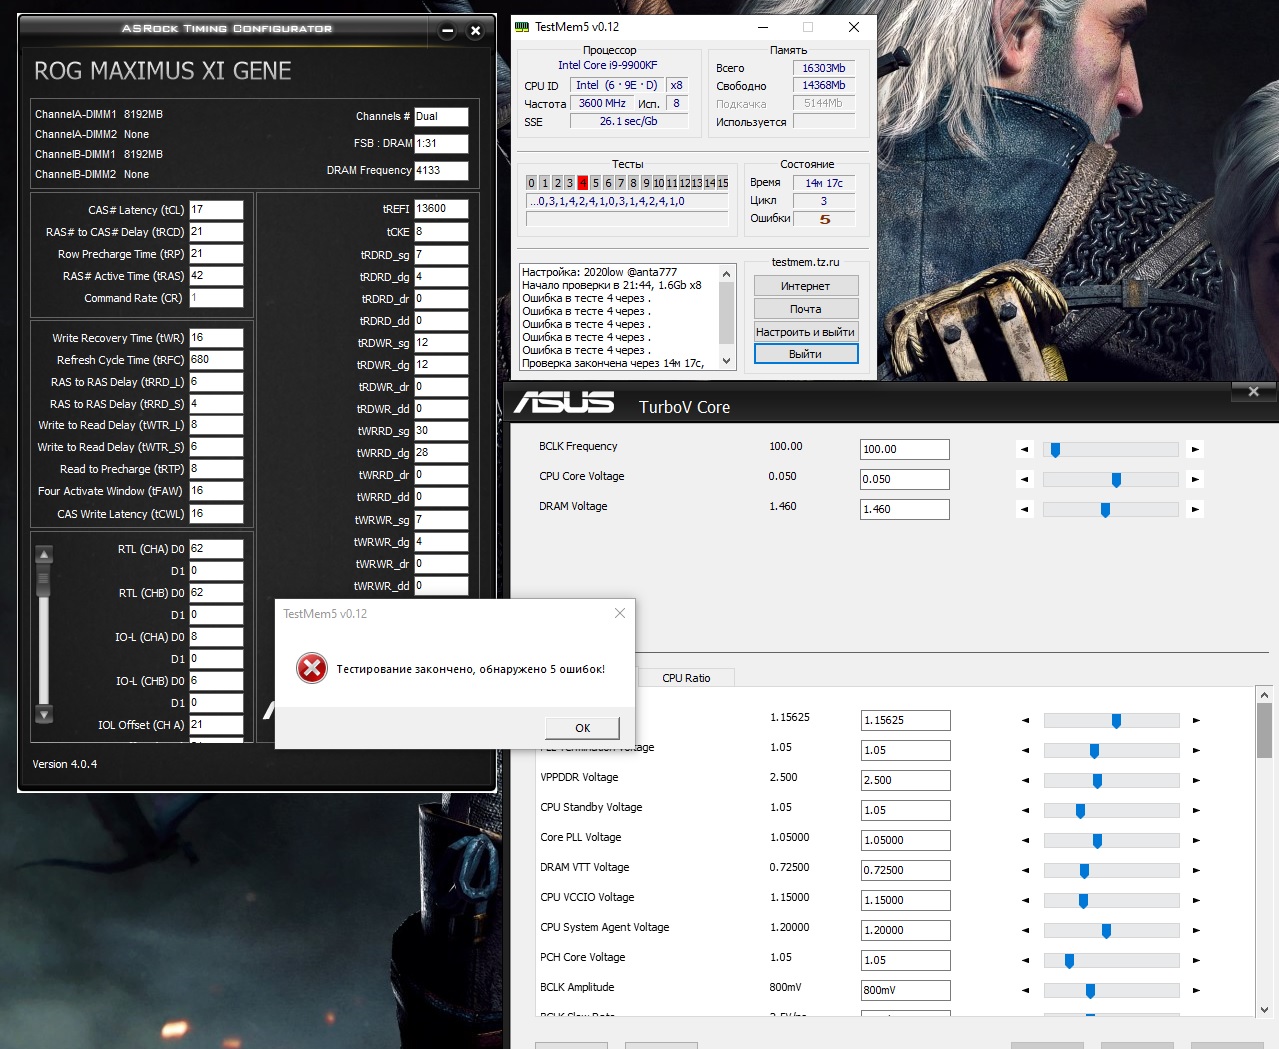1279x1049 pixels.
Task: Decrease CPU System Agent Voltage left arrow
Action: pyautogui.click(x=1025, y=930)
